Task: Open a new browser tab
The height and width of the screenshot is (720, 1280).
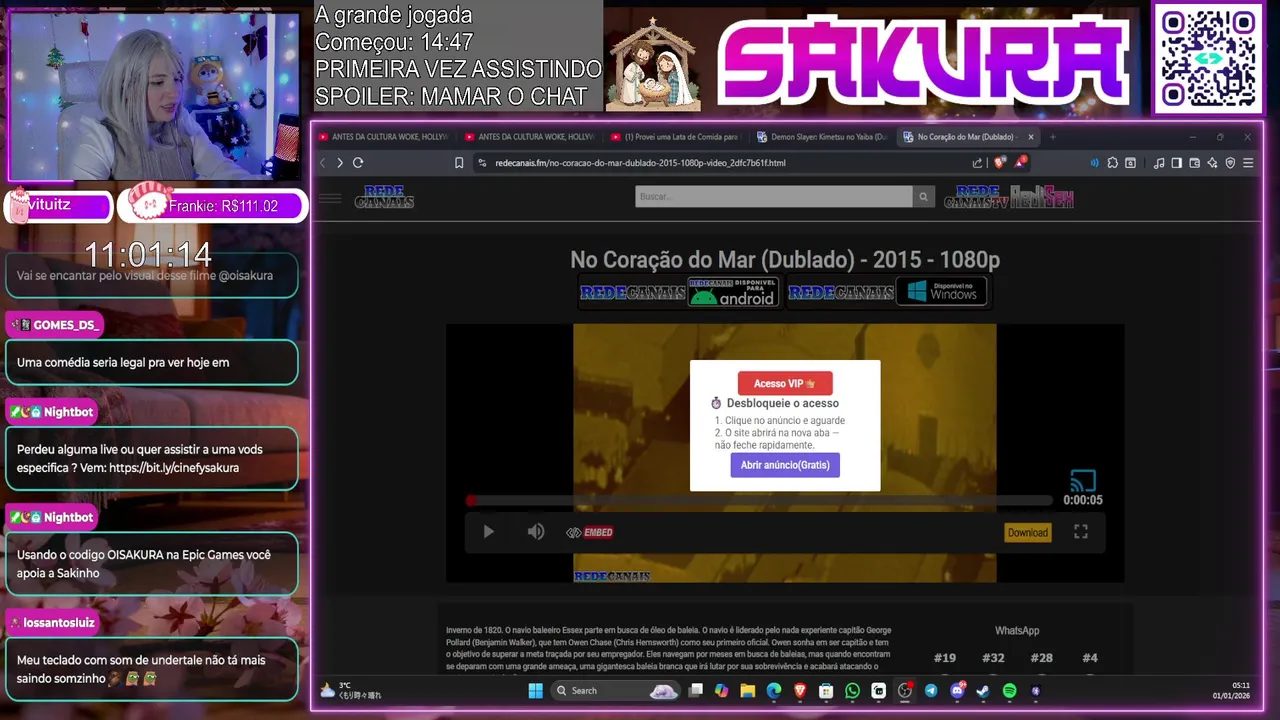Action: click(x=1053, y=137)
